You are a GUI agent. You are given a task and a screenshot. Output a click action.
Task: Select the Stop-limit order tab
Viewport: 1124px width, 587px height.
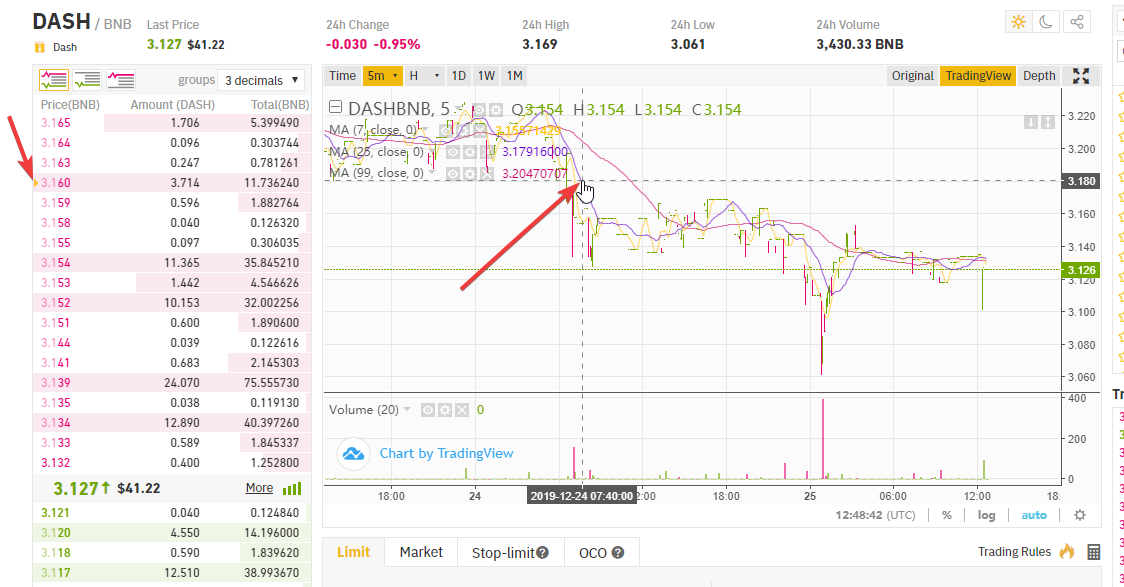point(510,552)
